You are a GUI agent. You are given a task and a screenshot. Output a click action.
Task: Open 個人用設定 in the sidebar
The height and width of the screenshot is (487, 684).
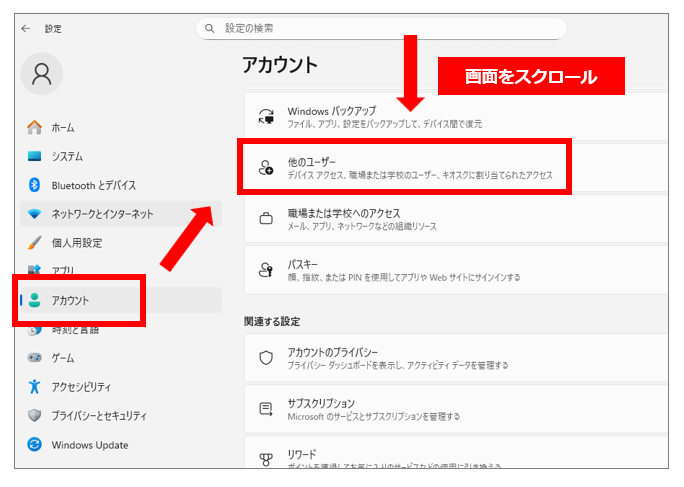click(x=121, y=243)
